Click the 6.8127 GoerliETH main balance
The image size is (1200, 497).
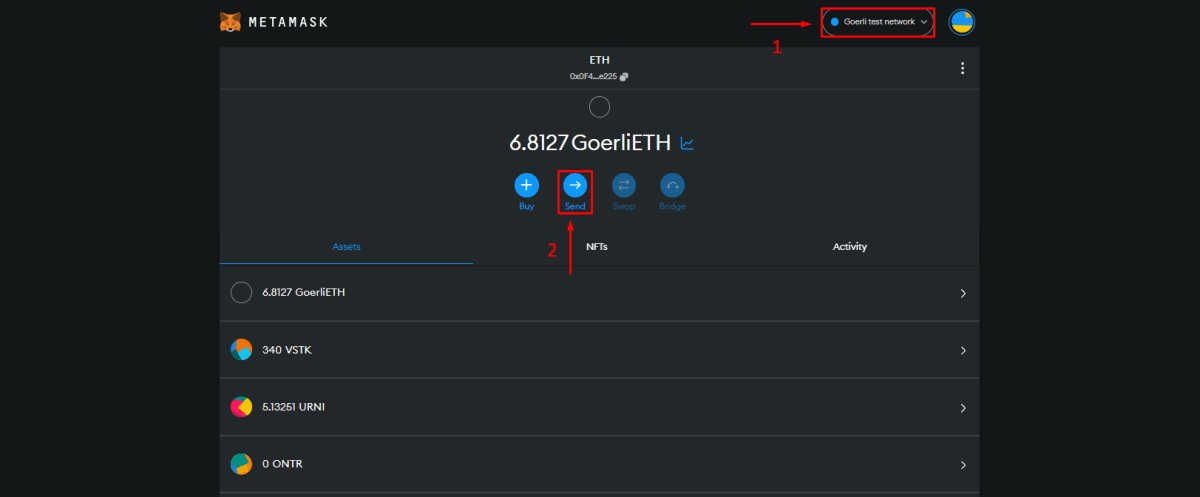(x=590, y=143)
